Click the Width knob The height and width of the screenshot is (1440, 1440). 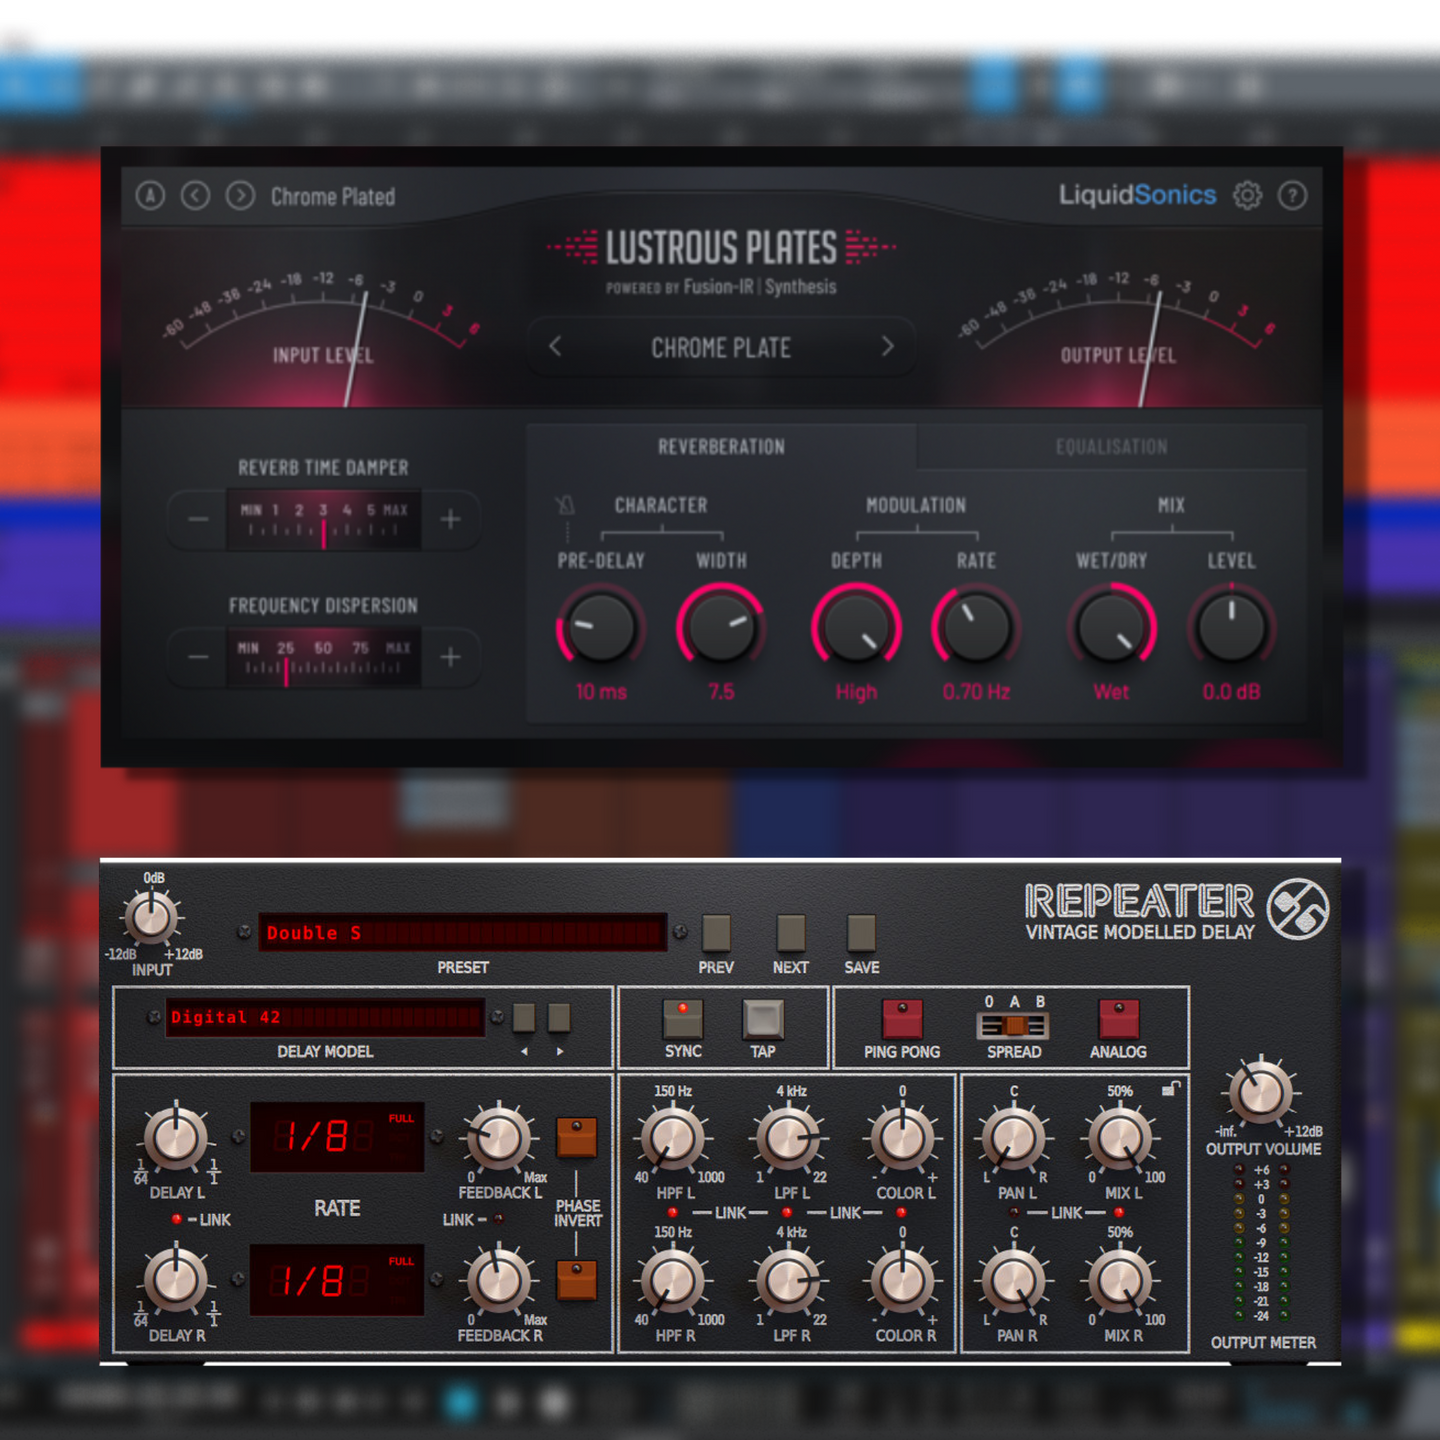[x=721, y=627]
